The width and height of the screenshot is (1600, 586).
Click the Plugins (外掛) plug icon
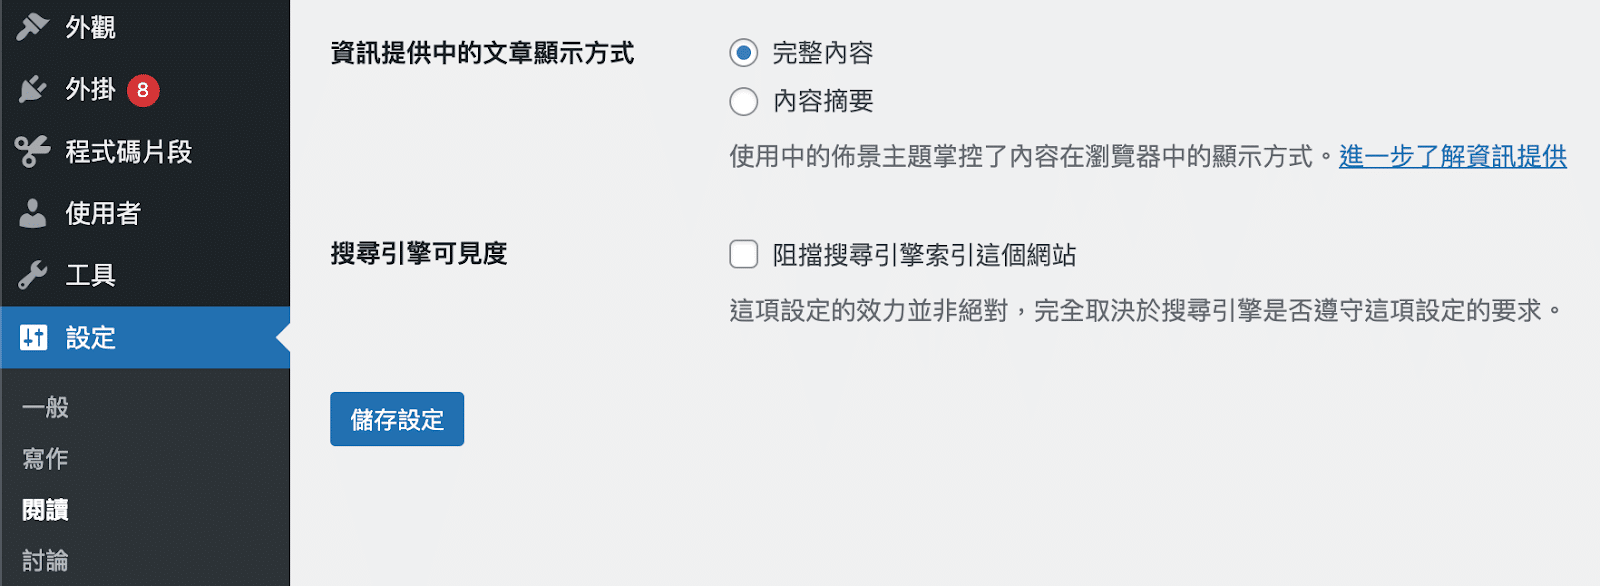click(33, 90)
